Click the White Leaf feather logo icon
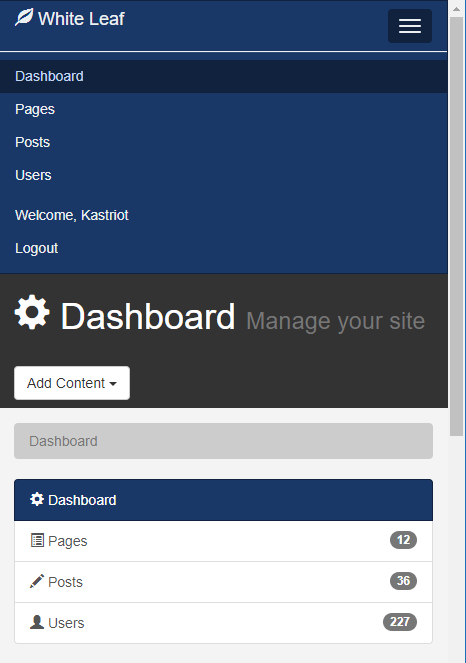The width and height of the screenshot is (466, 663). click(24, 18)
